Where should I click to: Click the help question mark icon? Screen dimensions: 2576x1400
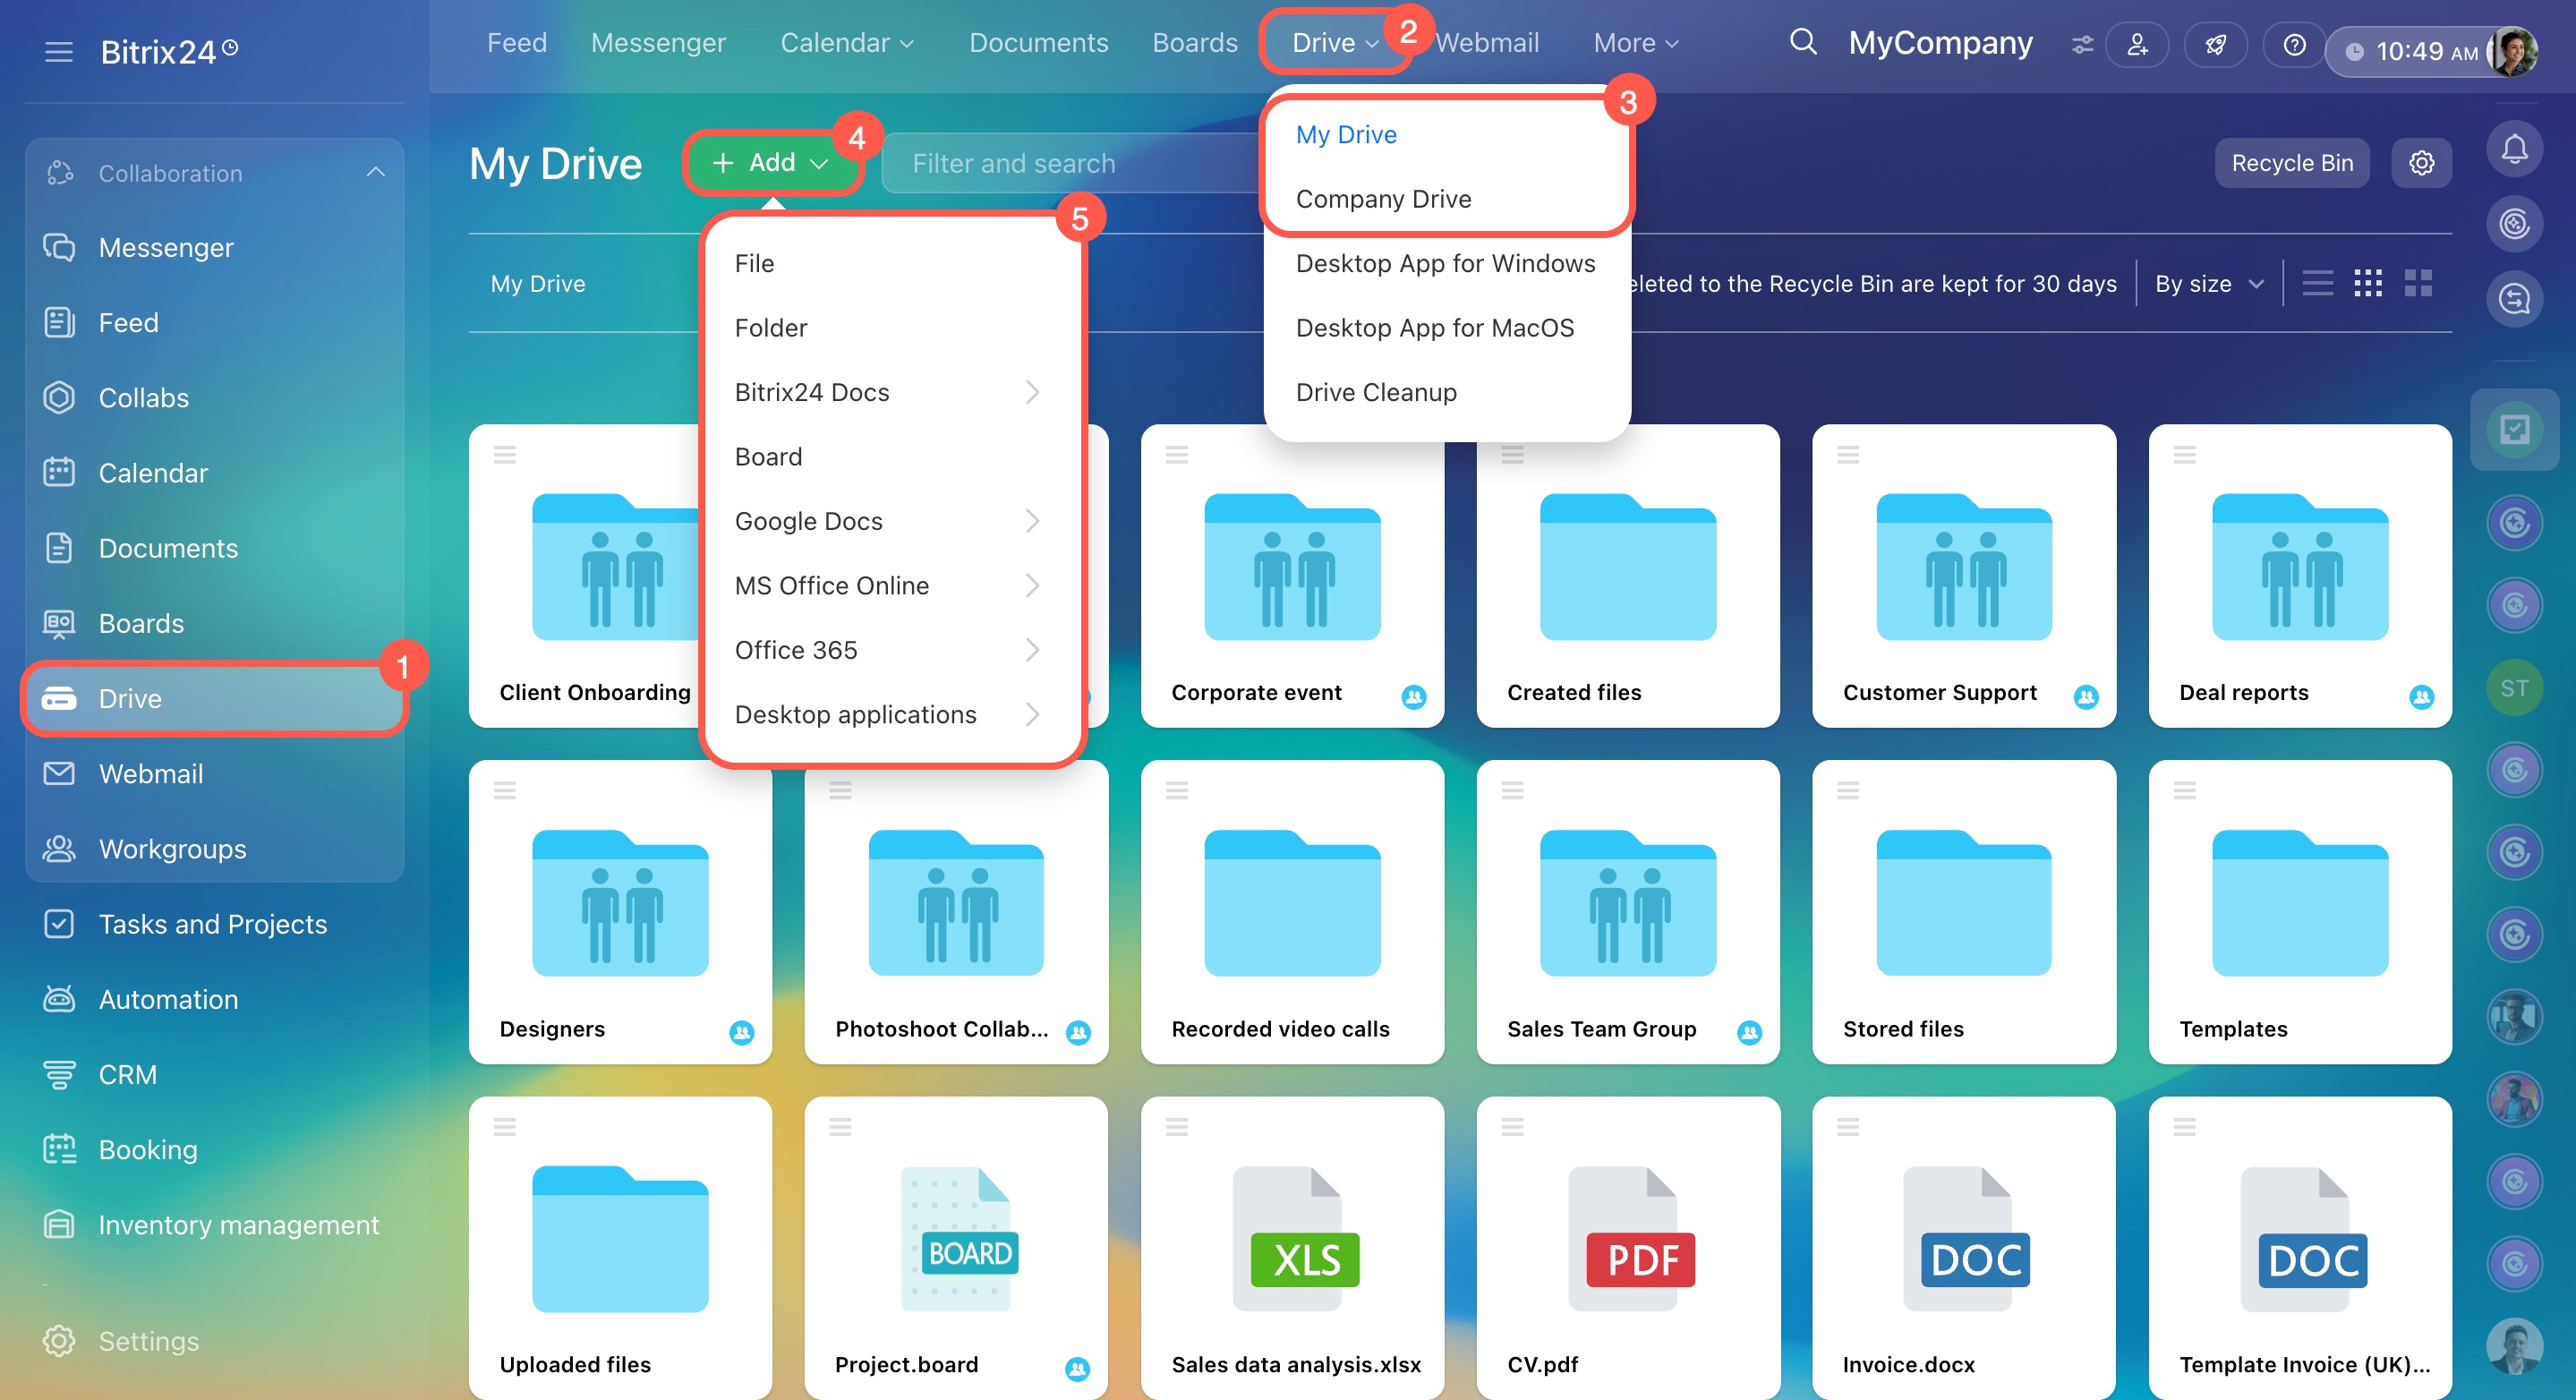coord(2294,45)
